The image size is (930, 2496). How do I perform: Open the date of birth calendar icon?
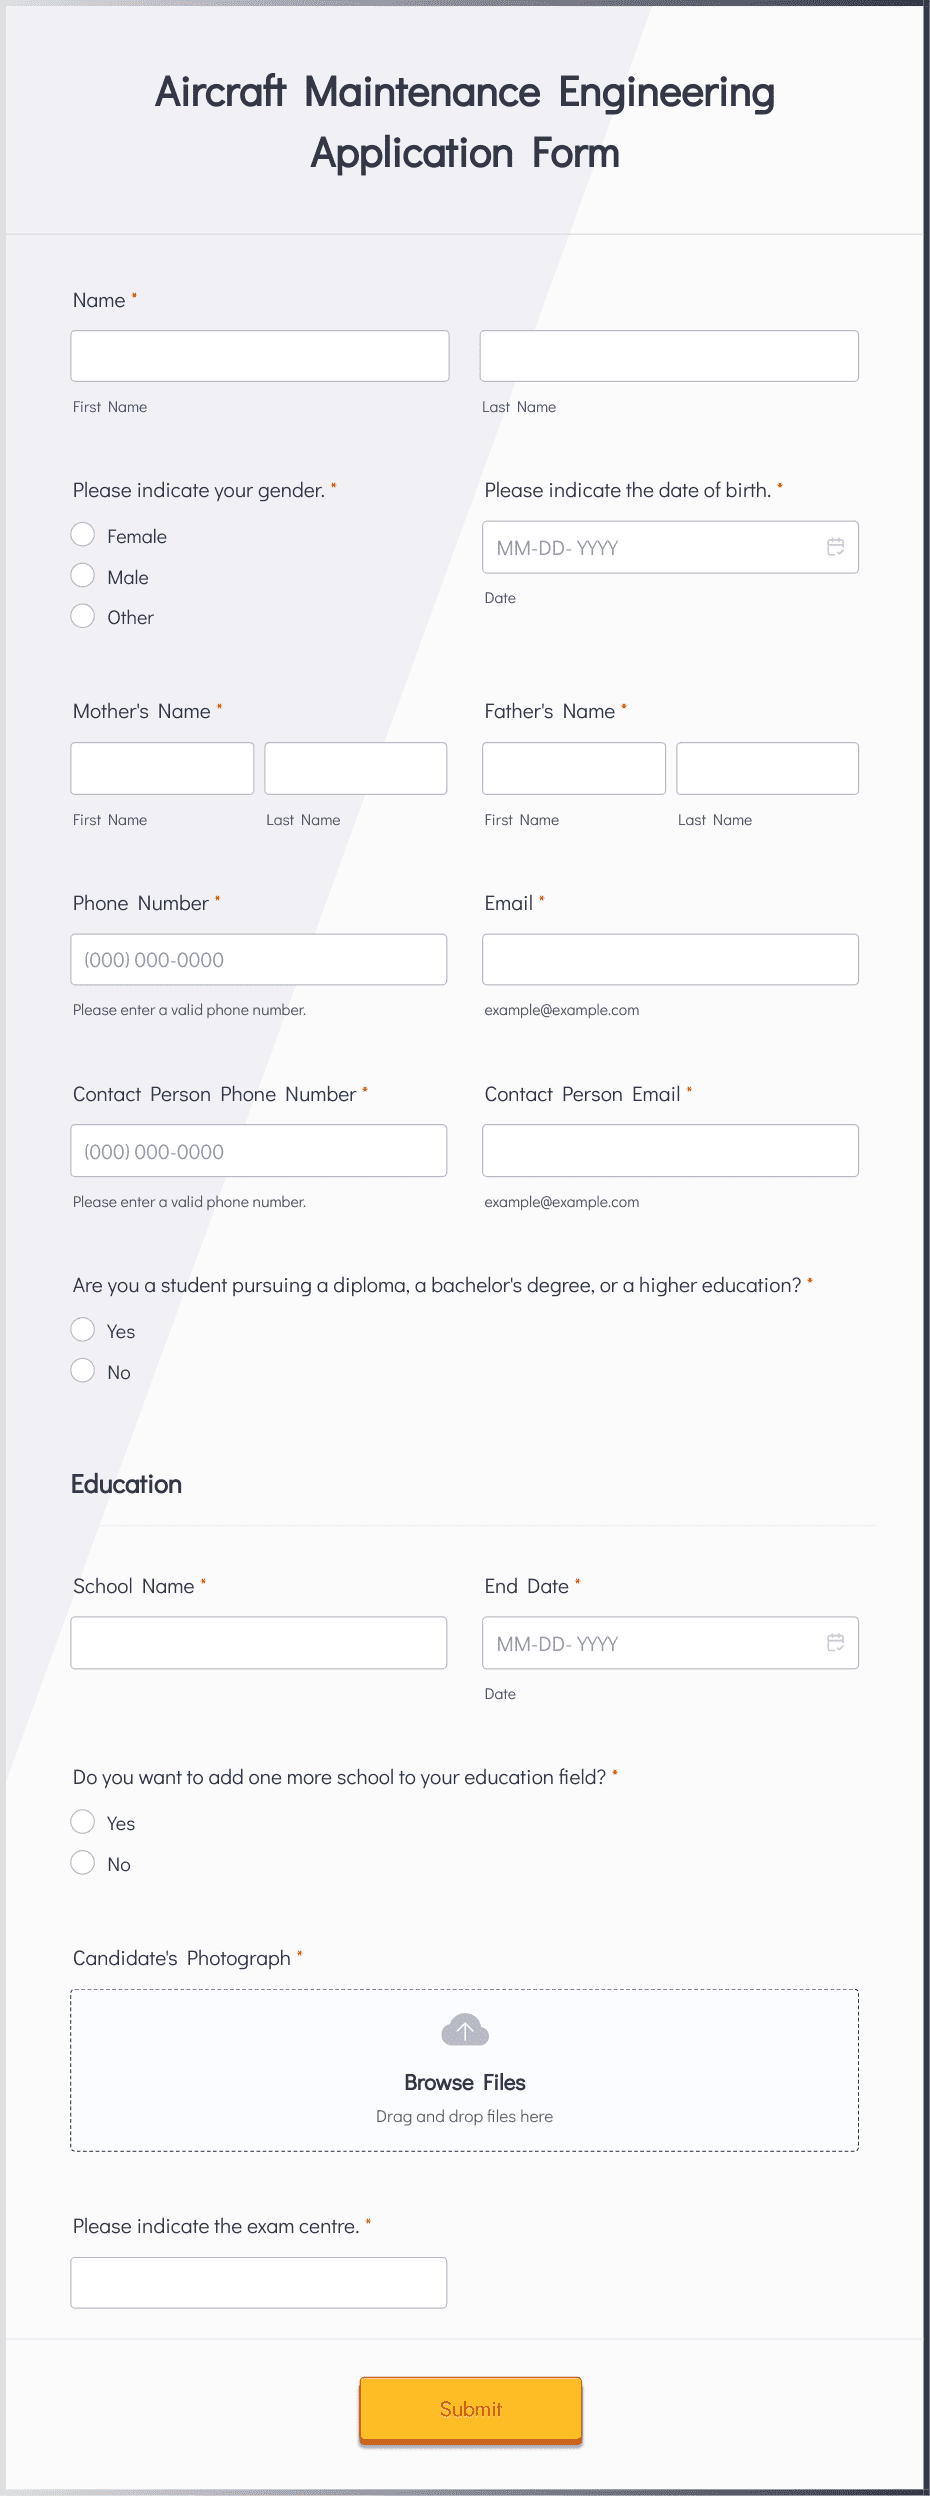click(835, 547)
